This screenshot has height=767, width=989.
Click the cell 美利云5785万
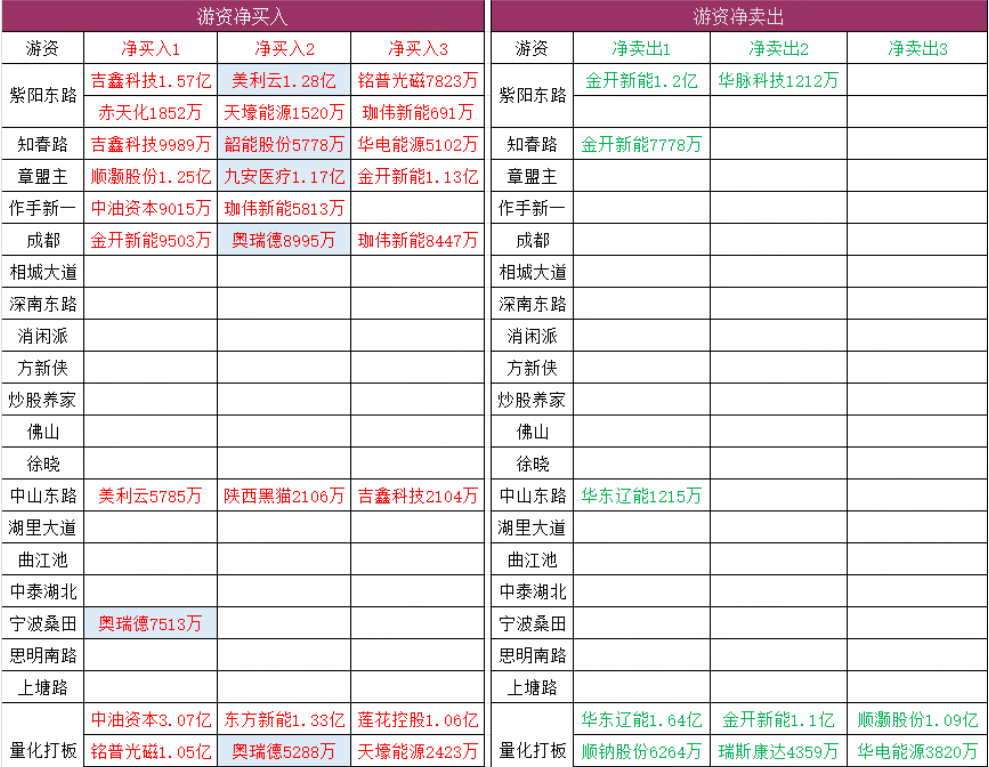coord(151,496)
